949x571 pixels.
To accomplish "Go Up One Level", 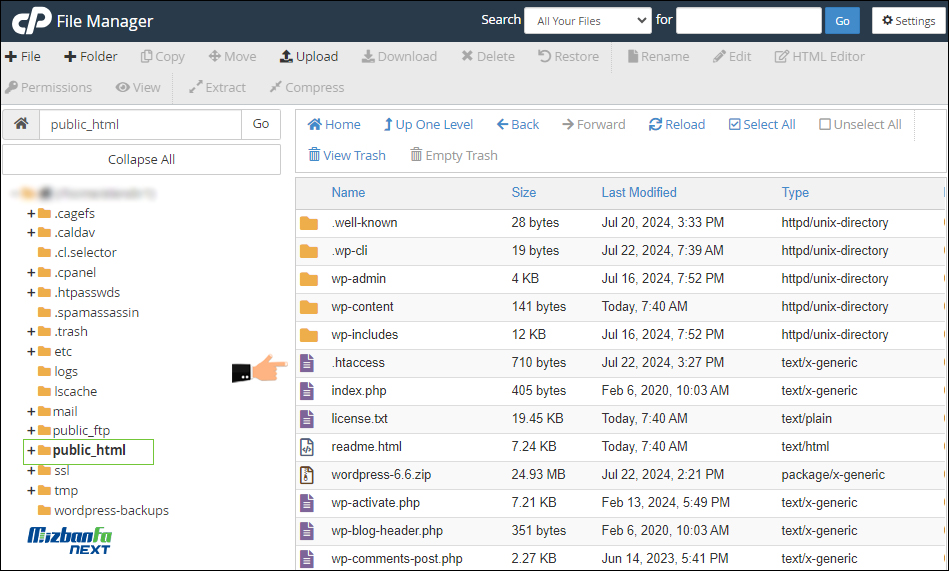I will click(x=429, y=124).
